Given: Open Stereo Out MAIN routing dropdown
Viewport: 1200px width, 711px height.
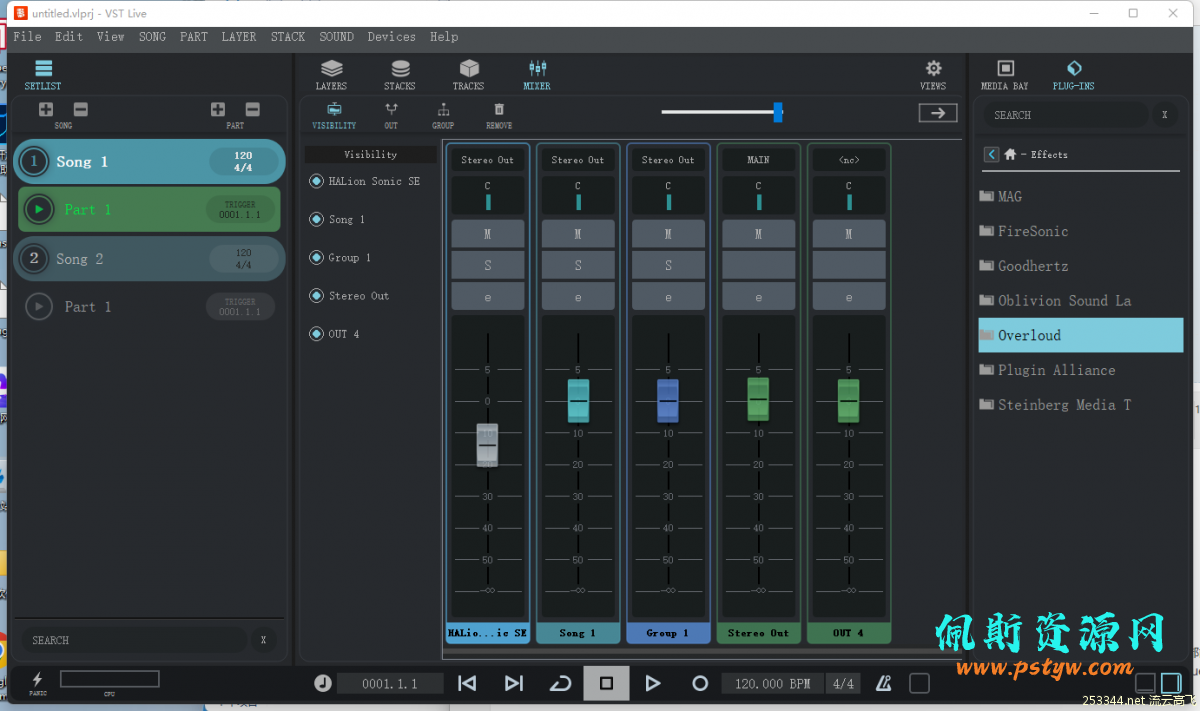Looking at the screenshot, I should point(758,160).
